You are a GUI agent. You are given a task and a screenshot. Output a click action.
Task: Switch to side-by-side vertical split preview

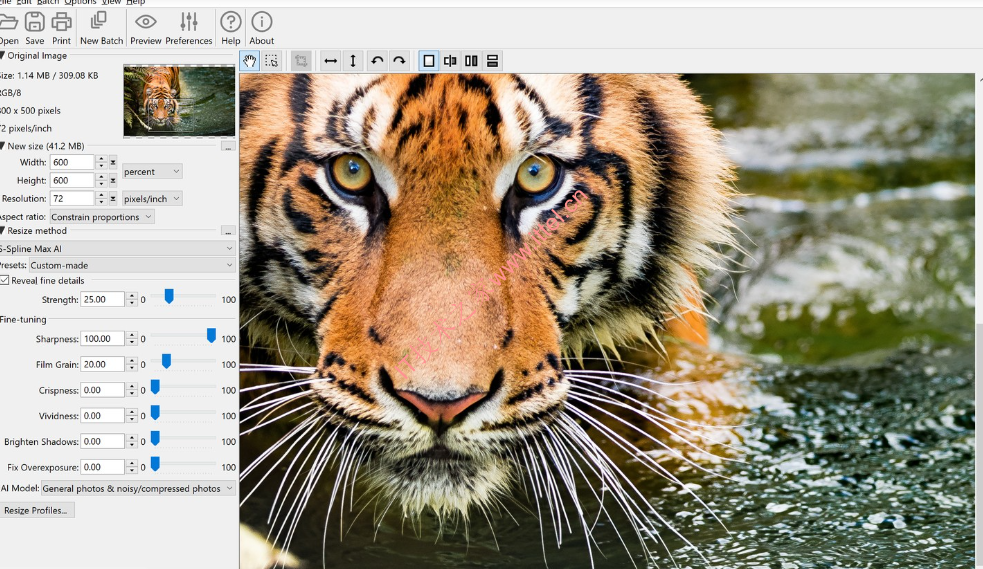pos(471,61)
